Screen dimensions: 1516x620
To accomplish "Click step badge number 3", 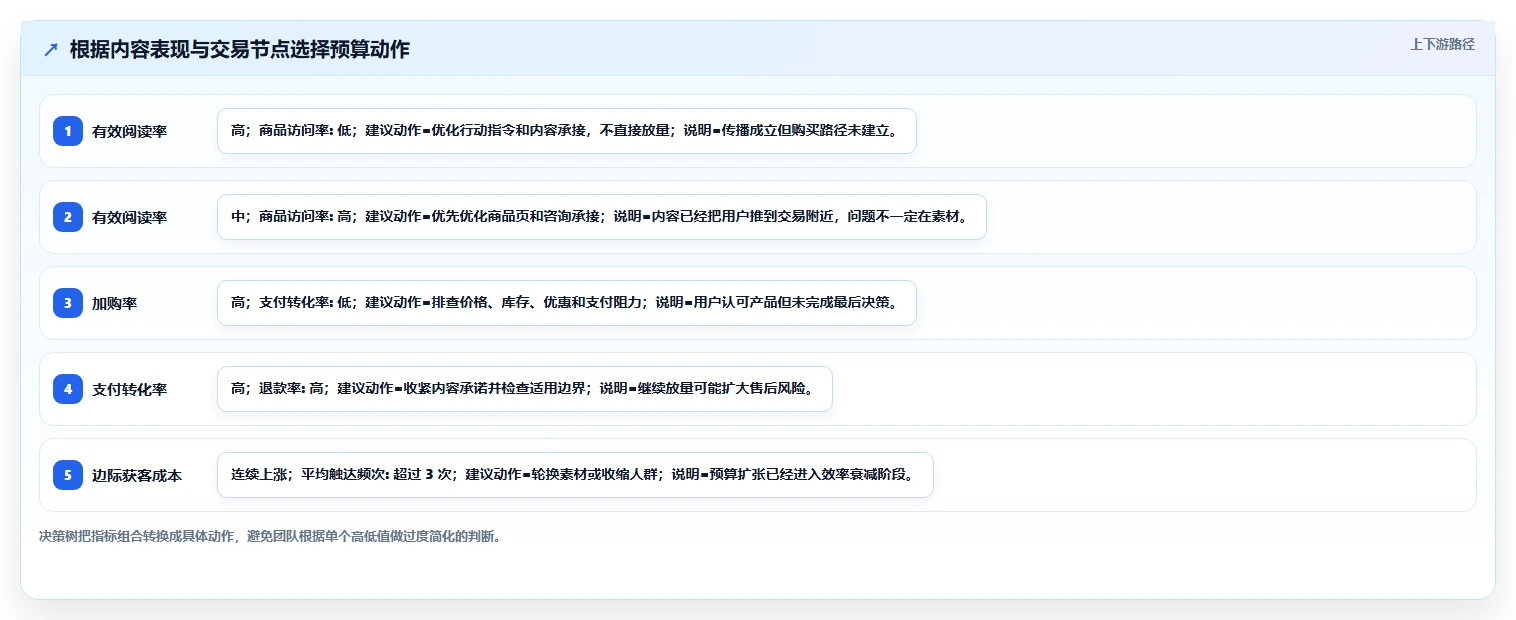I will pyautogui.click(x=68, y=303).
